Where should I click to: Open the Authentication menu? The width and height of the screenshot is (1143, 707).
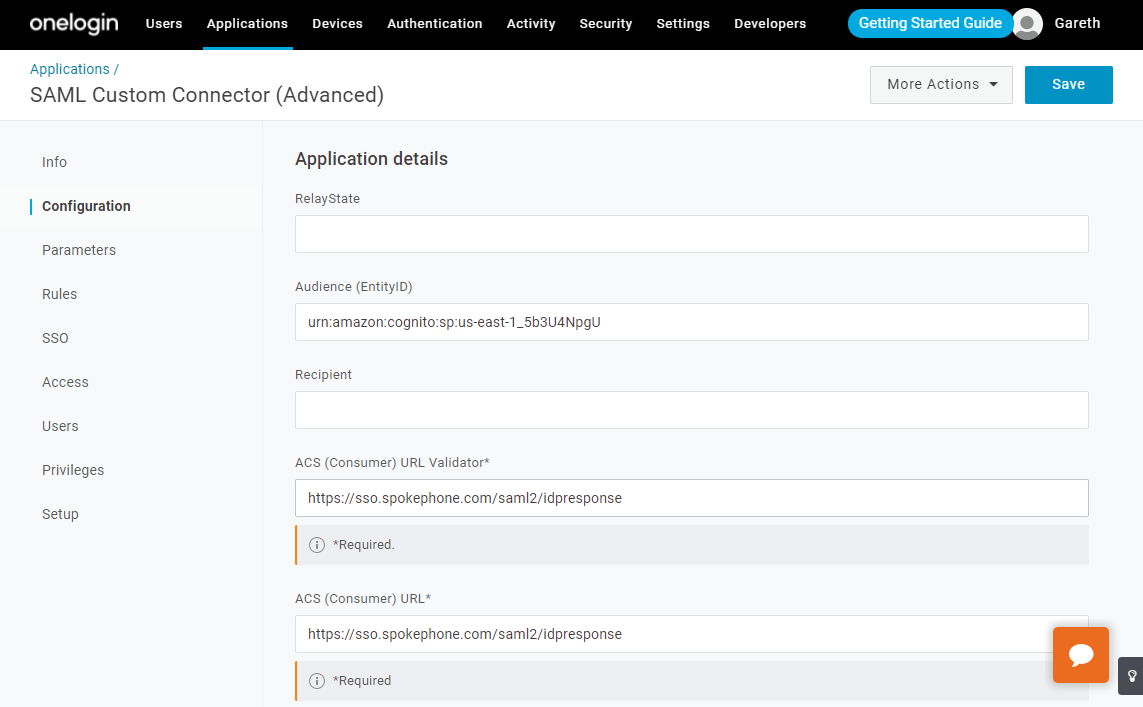click(434, 23)
